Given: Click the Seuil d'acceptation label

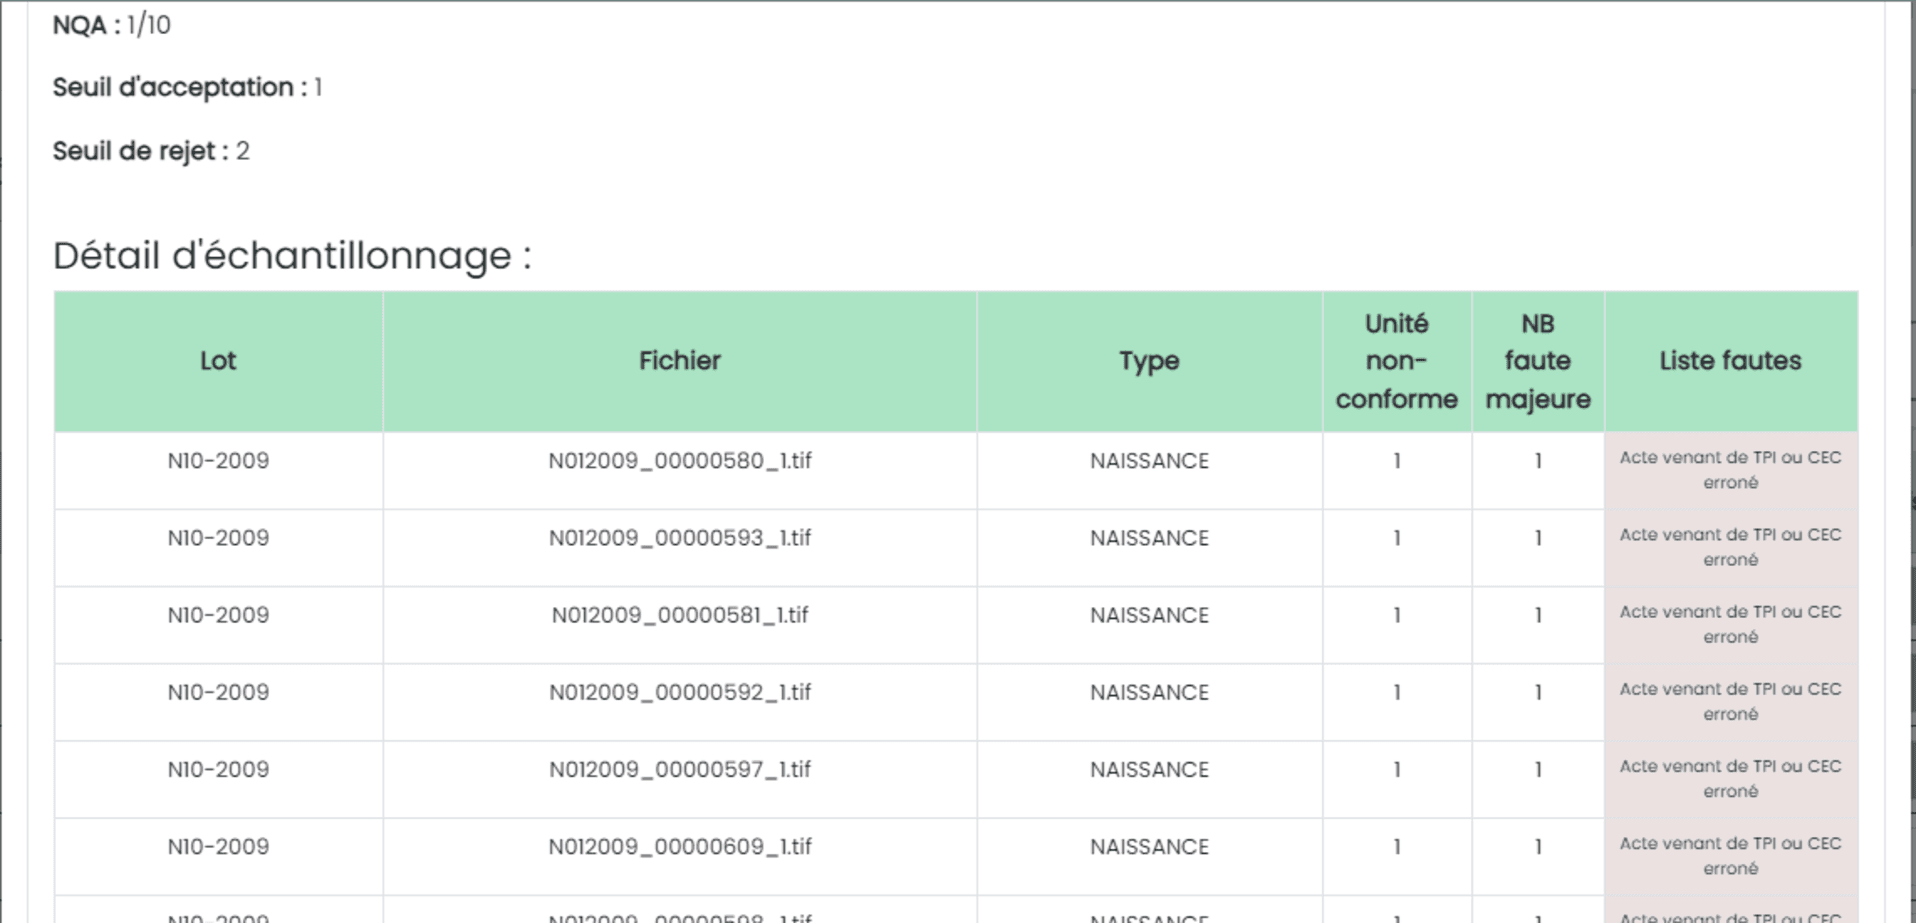Looking at the screenshot, I should [x=173, y=88].
